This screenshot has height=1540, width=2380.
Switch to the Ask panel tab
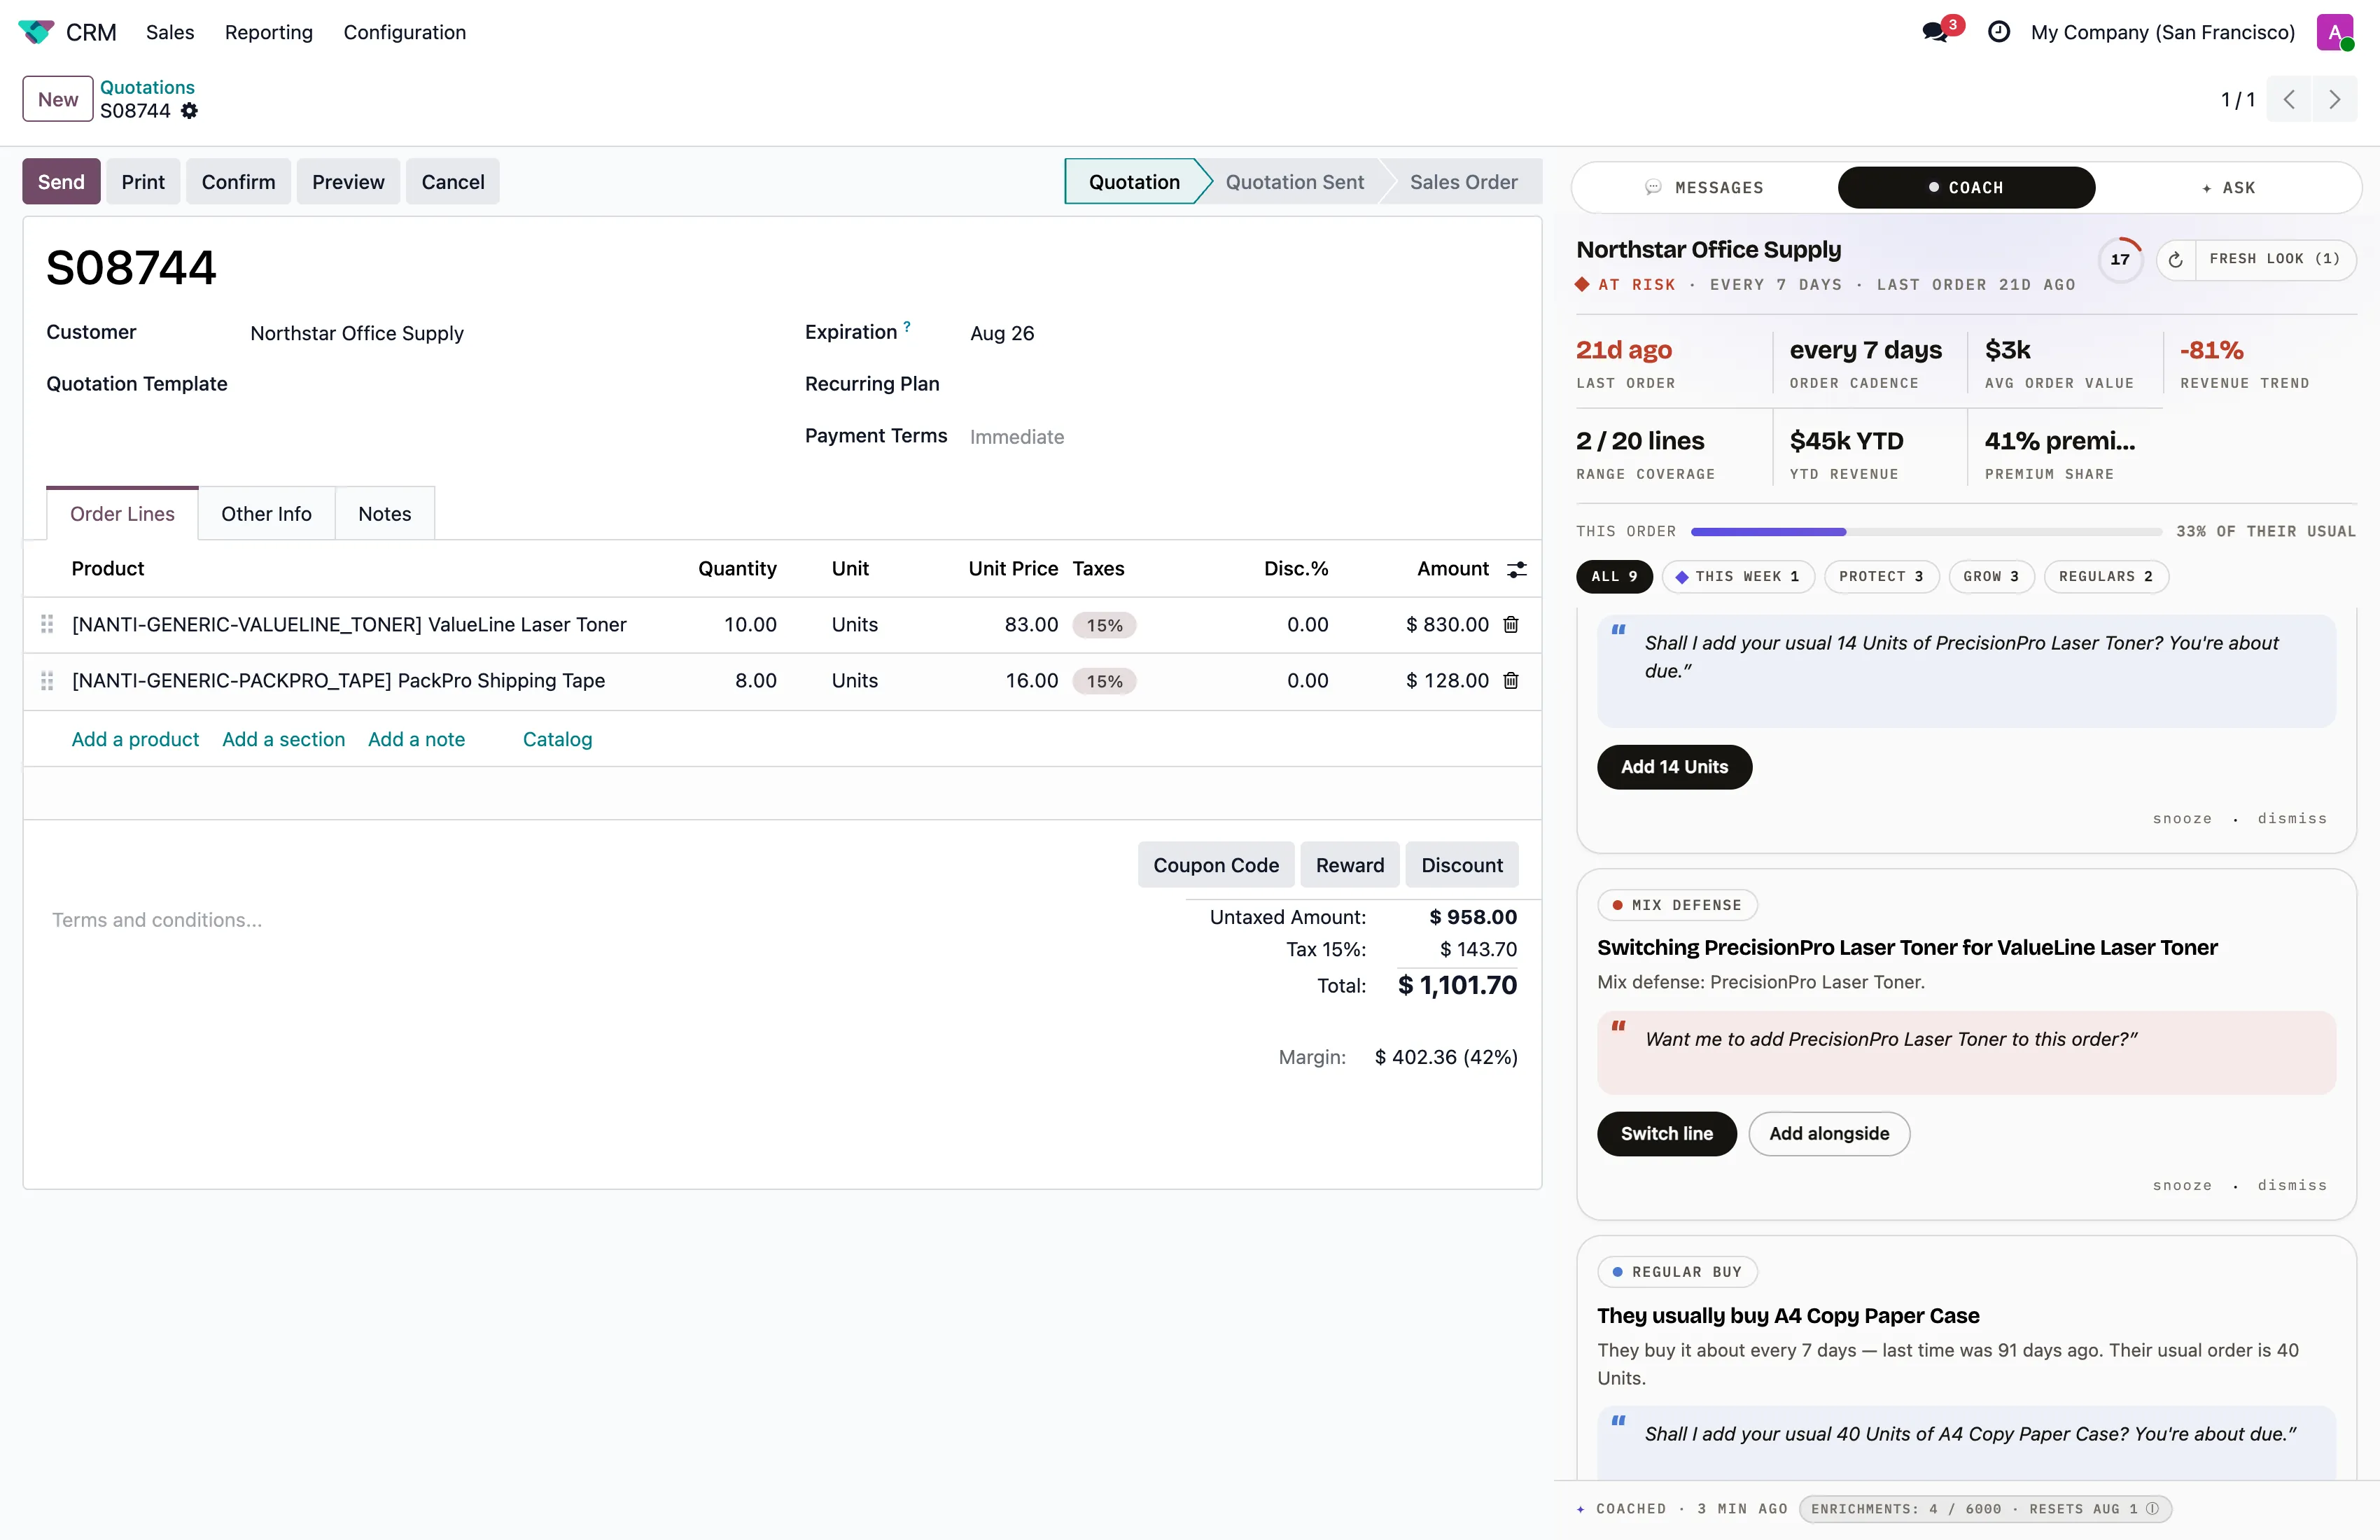tap(2228, 188)
